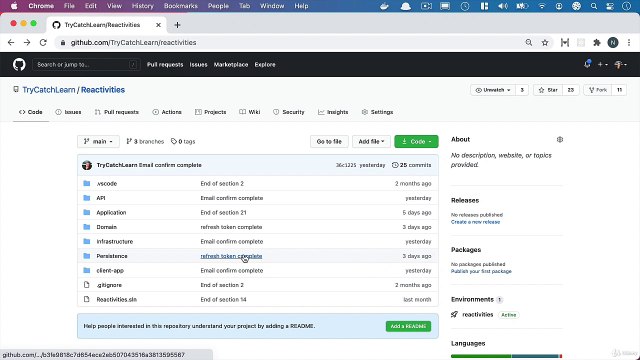This screenshot has height=360, width=640.
Task: Click the zoom magnifier icon in the address bar
Action: 529,42
